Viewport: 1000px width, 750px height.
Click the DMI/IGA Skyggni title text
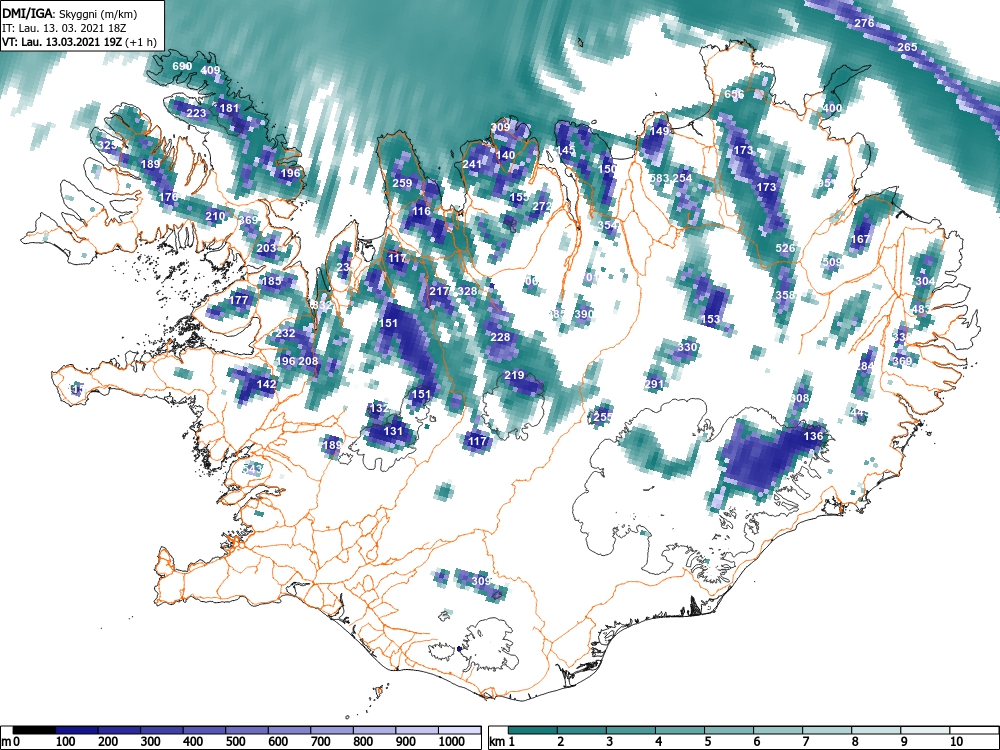(x=70, y=13)
